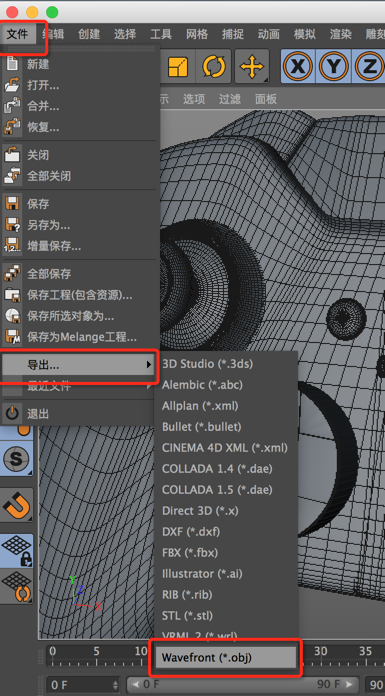The height and width of the screenshot is (696, 385).
Task: Click the 保存 floppy disk icon
Action: coord(12,204)
